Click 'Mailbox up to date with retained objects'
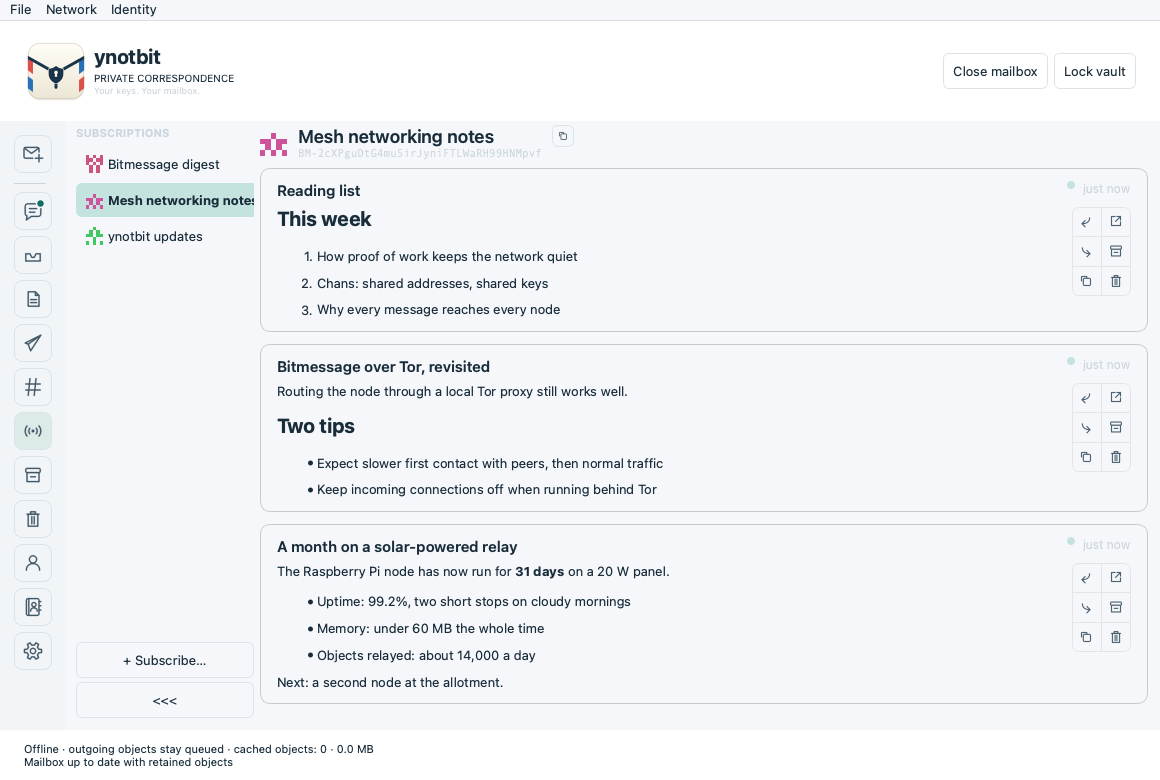The height and width of the screenshot is (780, 1160). point(128,762)
